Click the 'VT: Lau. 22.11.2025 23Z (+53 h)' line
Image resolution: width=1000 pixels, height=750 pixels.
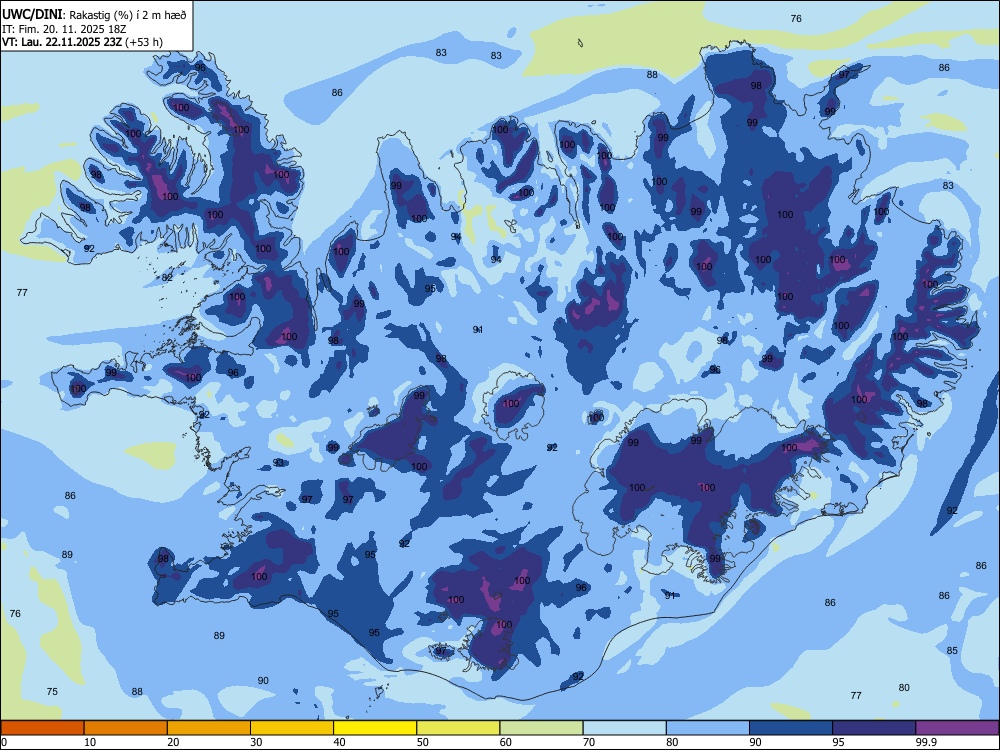[82, 42]
